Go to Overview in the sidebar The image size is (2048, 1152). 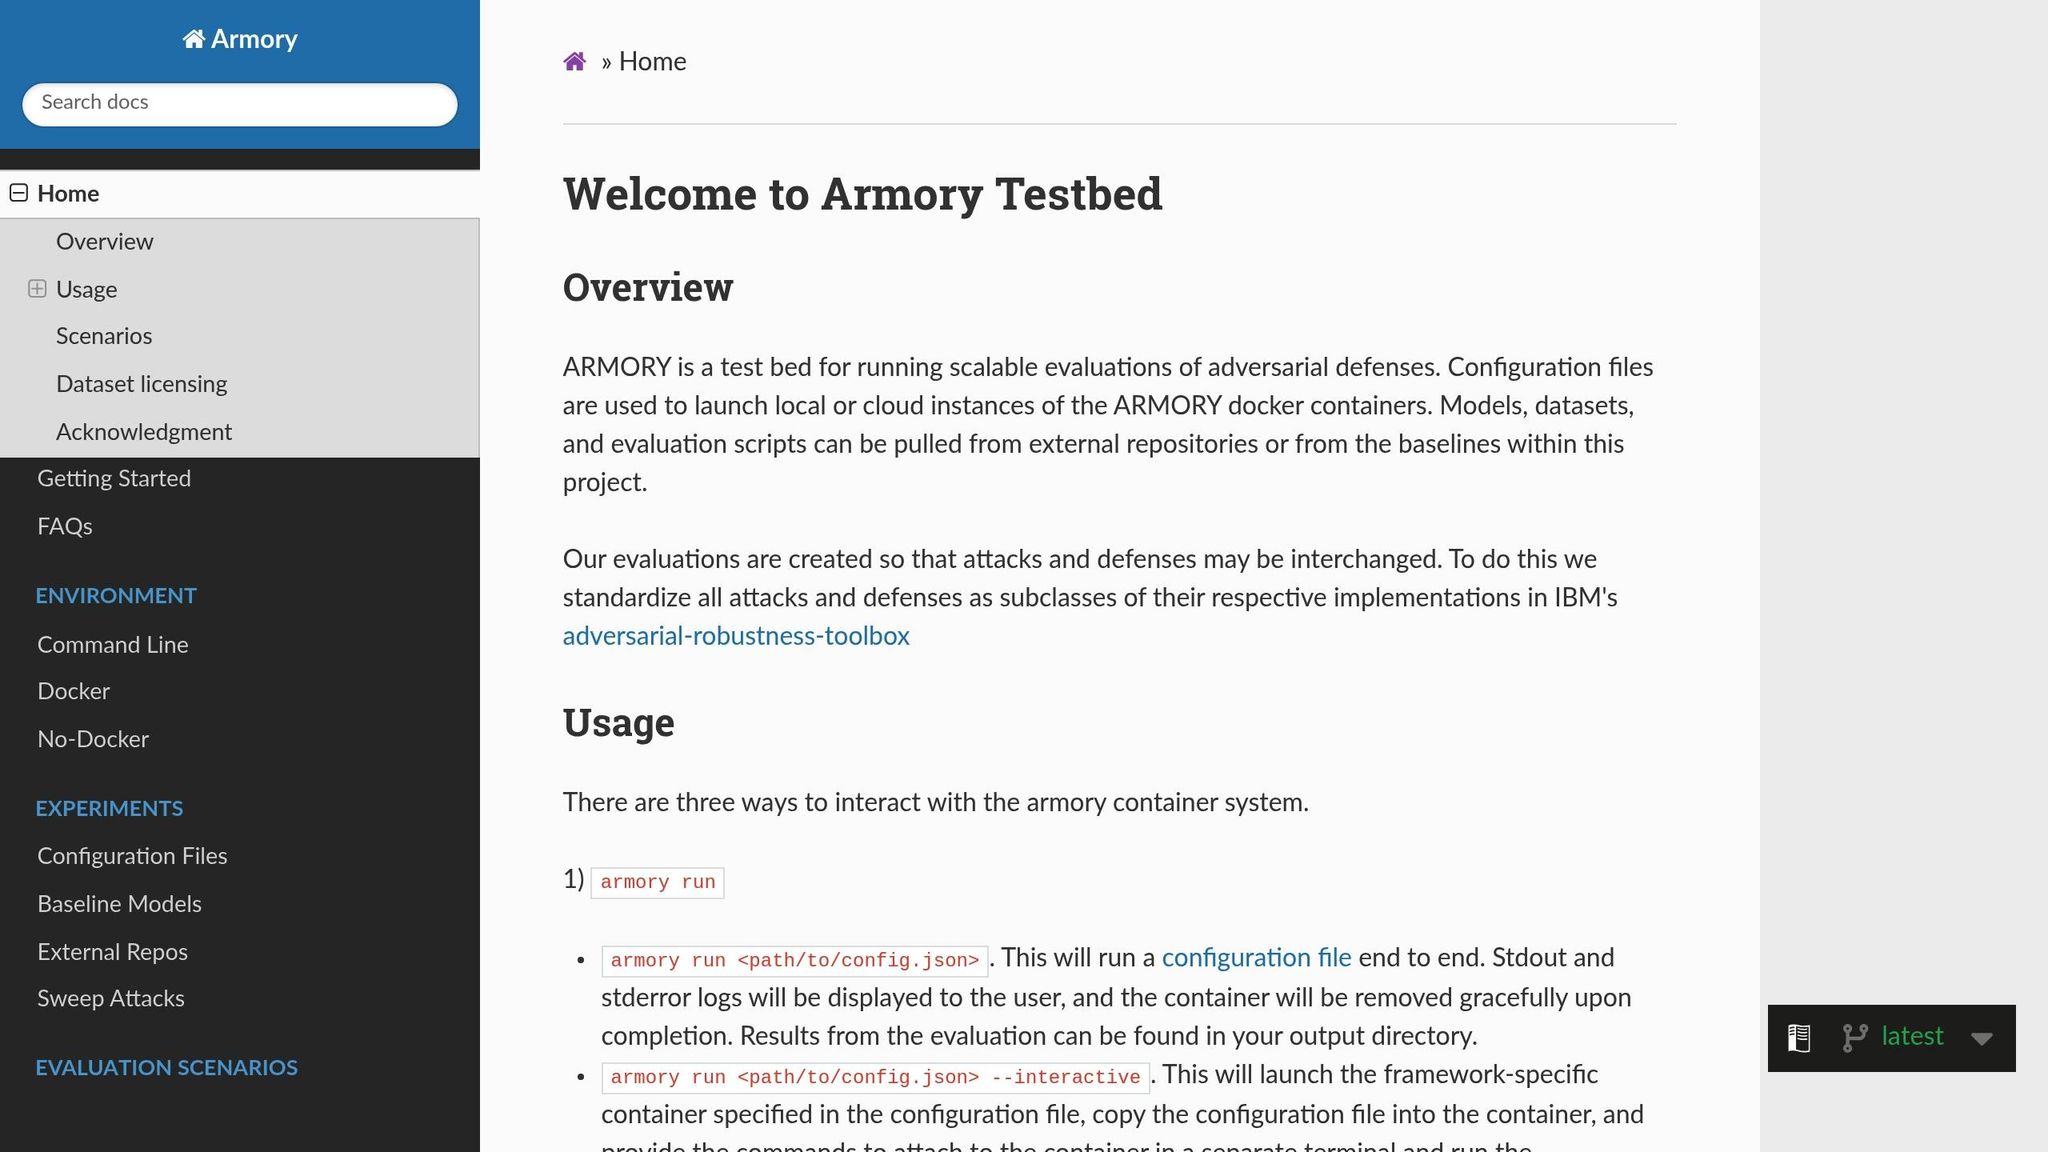(105, 242)
